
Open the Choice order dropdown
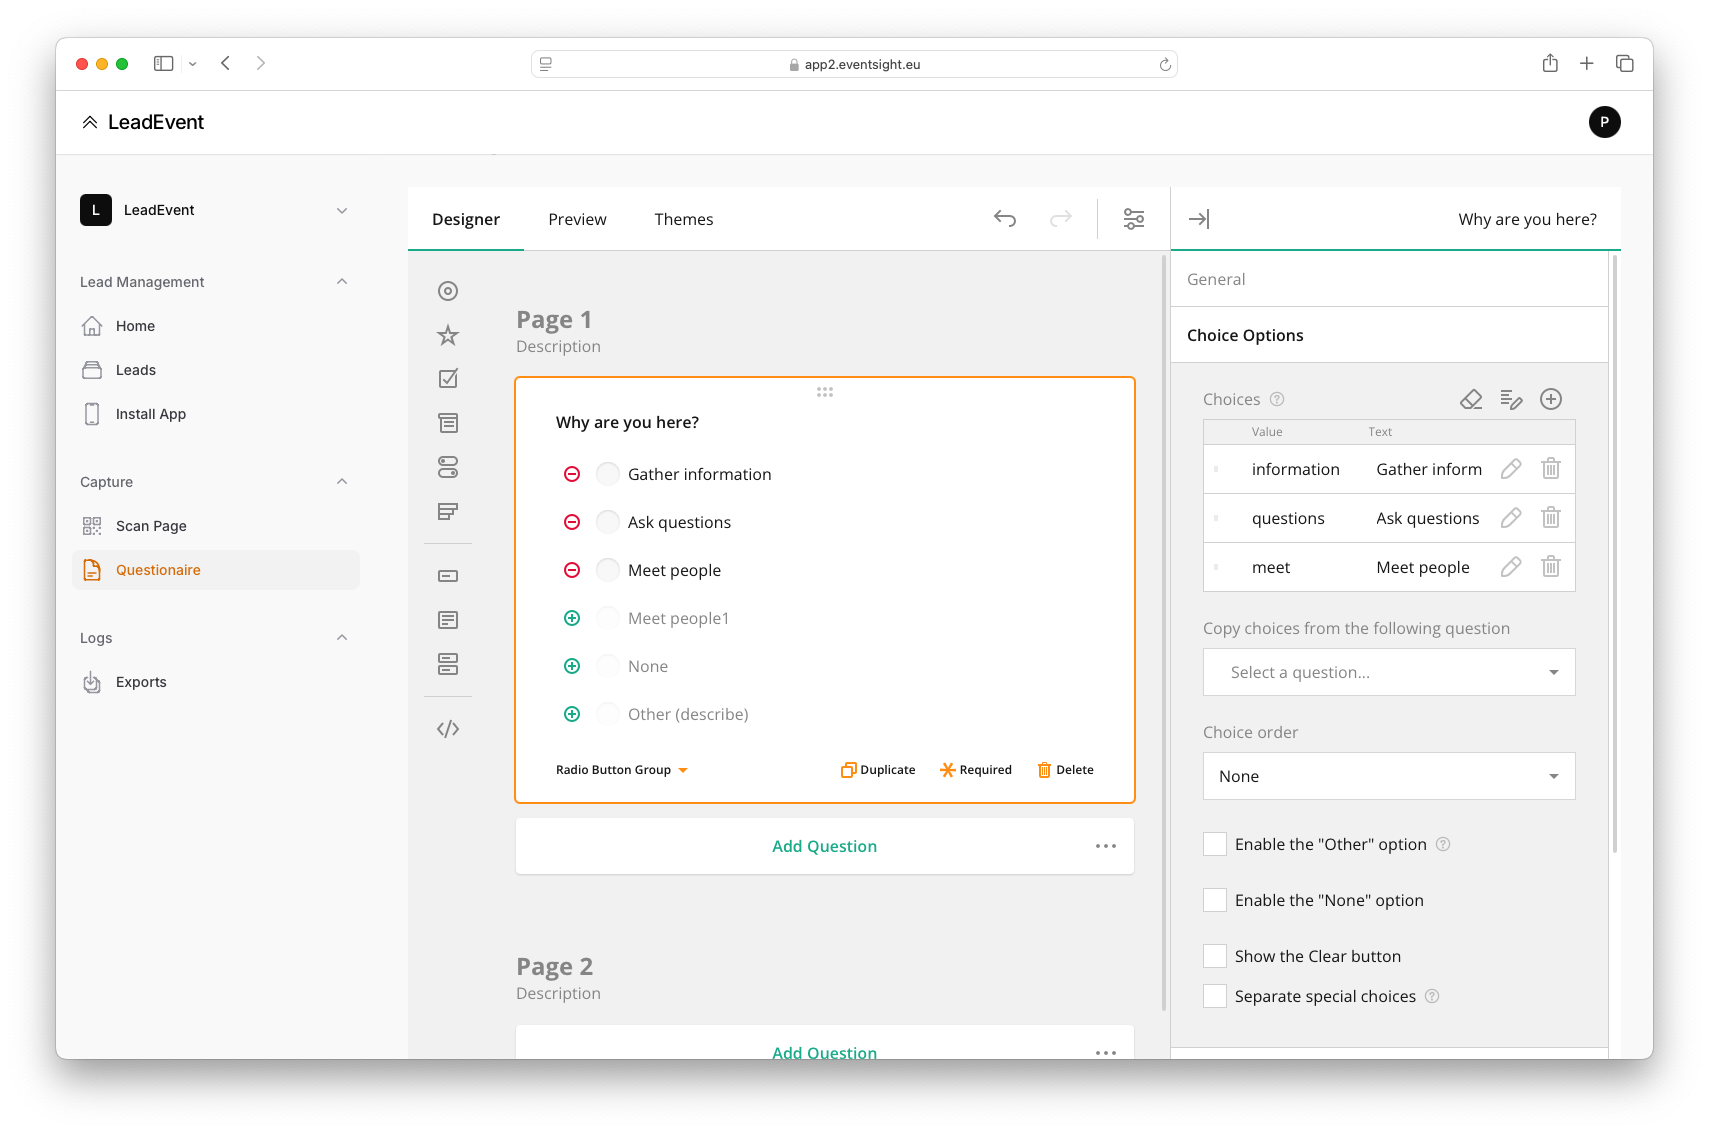[x=1388, y=776]
